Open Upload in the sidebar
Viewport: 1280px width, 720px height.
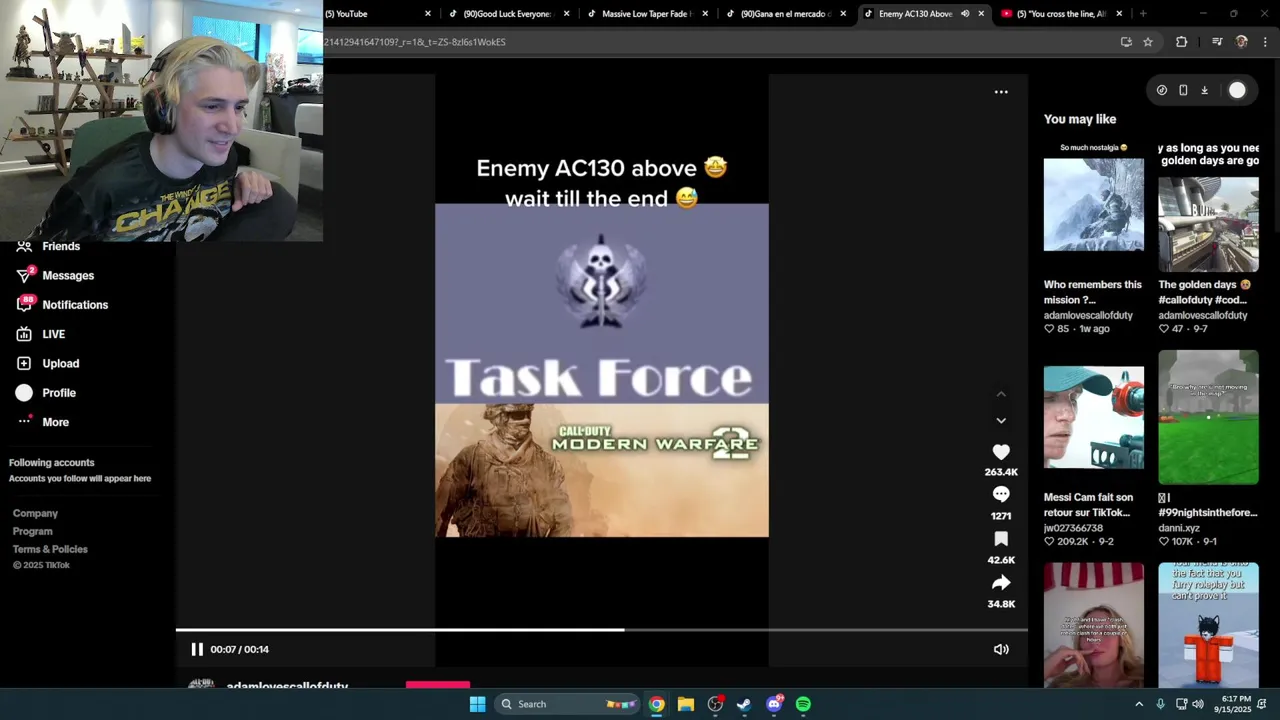tap(61, 363)
